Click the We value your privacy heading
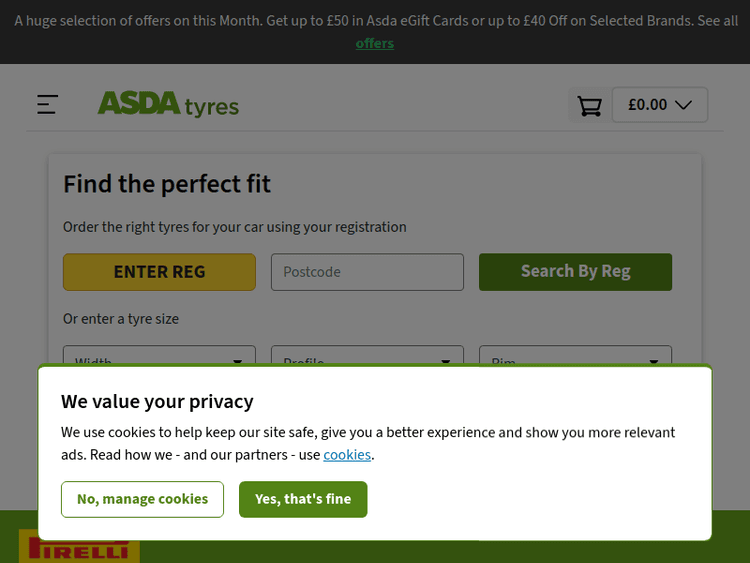 [x=157, y=401]
